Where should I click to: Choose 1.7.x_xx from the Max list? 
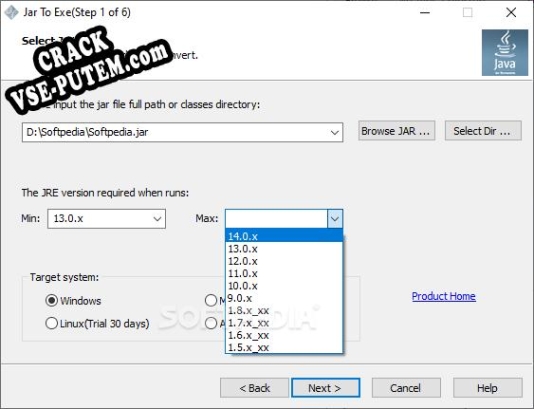(x=284, y=323)
